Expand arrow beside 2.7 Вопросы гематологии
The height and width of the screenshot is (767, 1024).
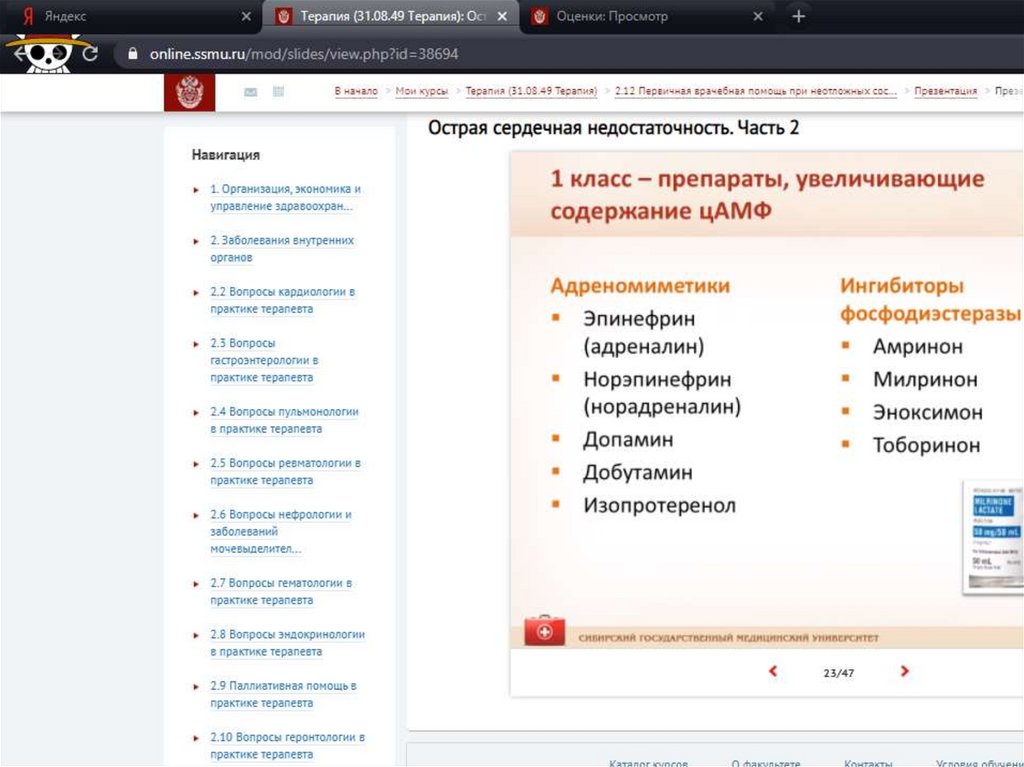[x=196, y=584]
